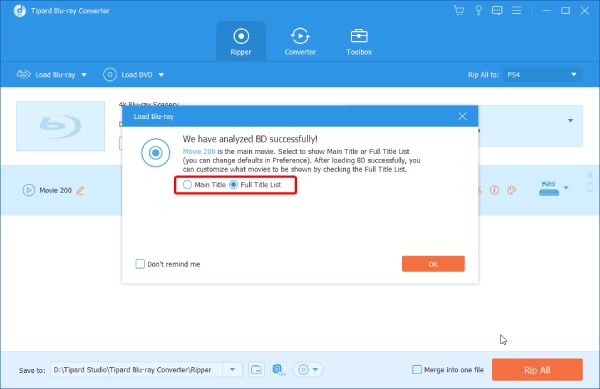The height and width of the screenshot is (389, 600).
Task: Open the Toolbox tab
Action: tap(359, 41)
